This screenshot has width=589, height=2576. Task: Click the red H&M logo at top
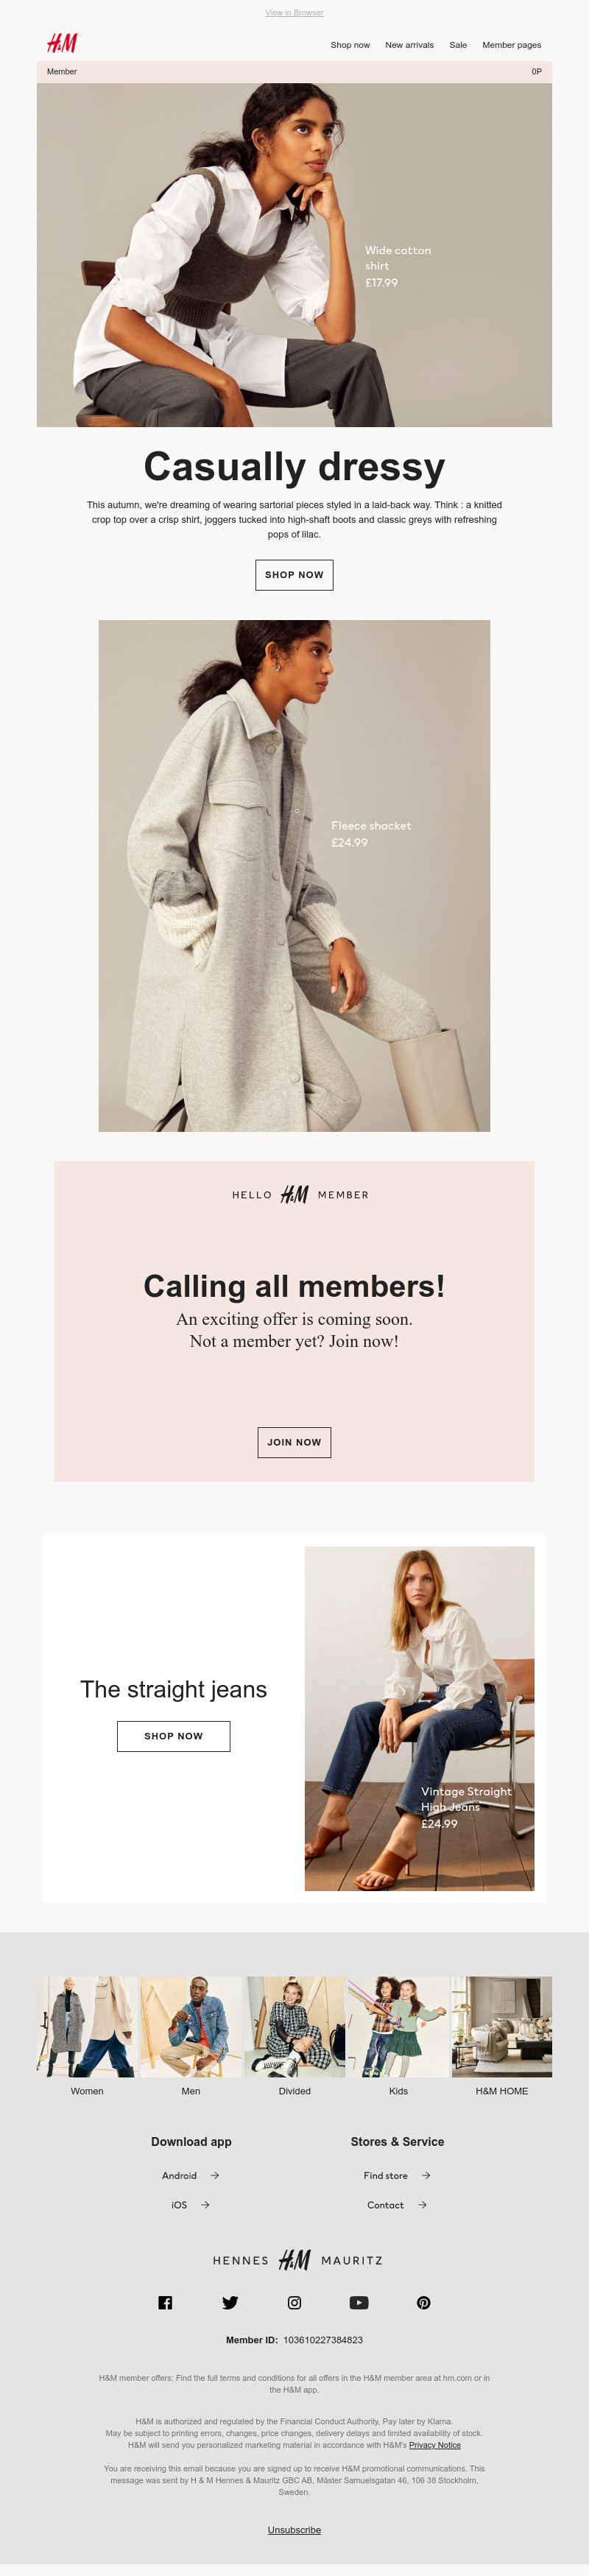62,43
